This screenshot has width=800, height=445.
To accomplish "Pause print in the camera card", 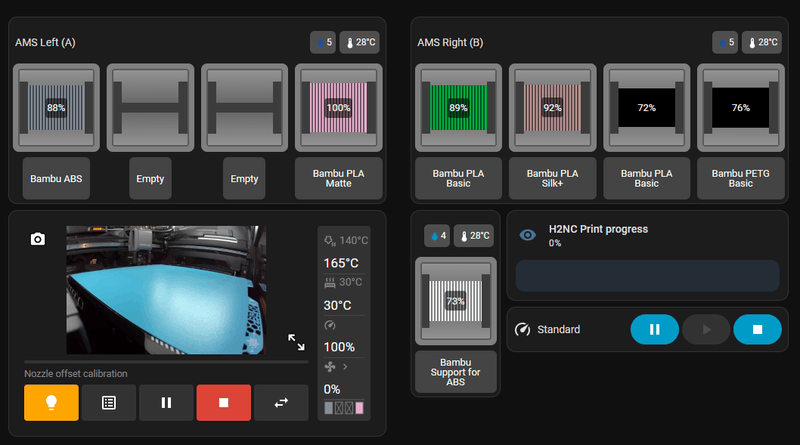I will [x=166, y=403].
